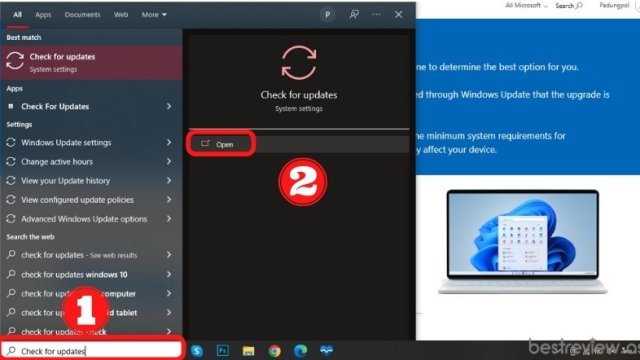Open File Explorer in the taskbar

point(248,351)
